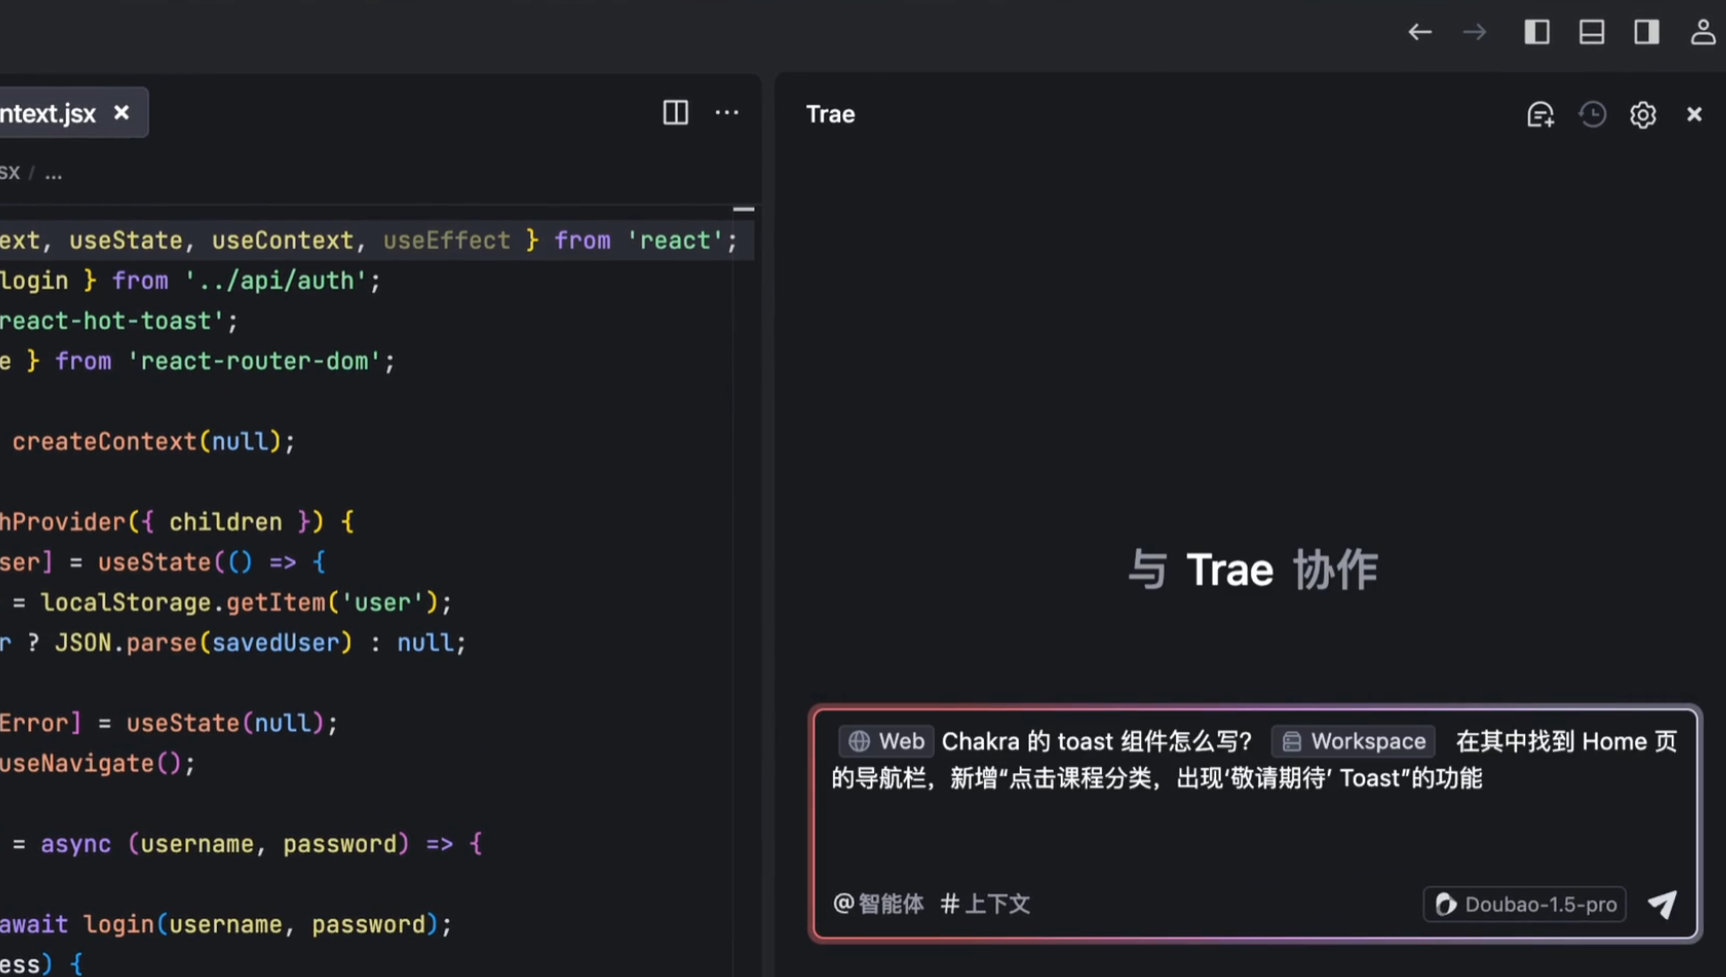Click the #上下文 context button
The width and height of the screenshot is (1726, 977).
985,904
